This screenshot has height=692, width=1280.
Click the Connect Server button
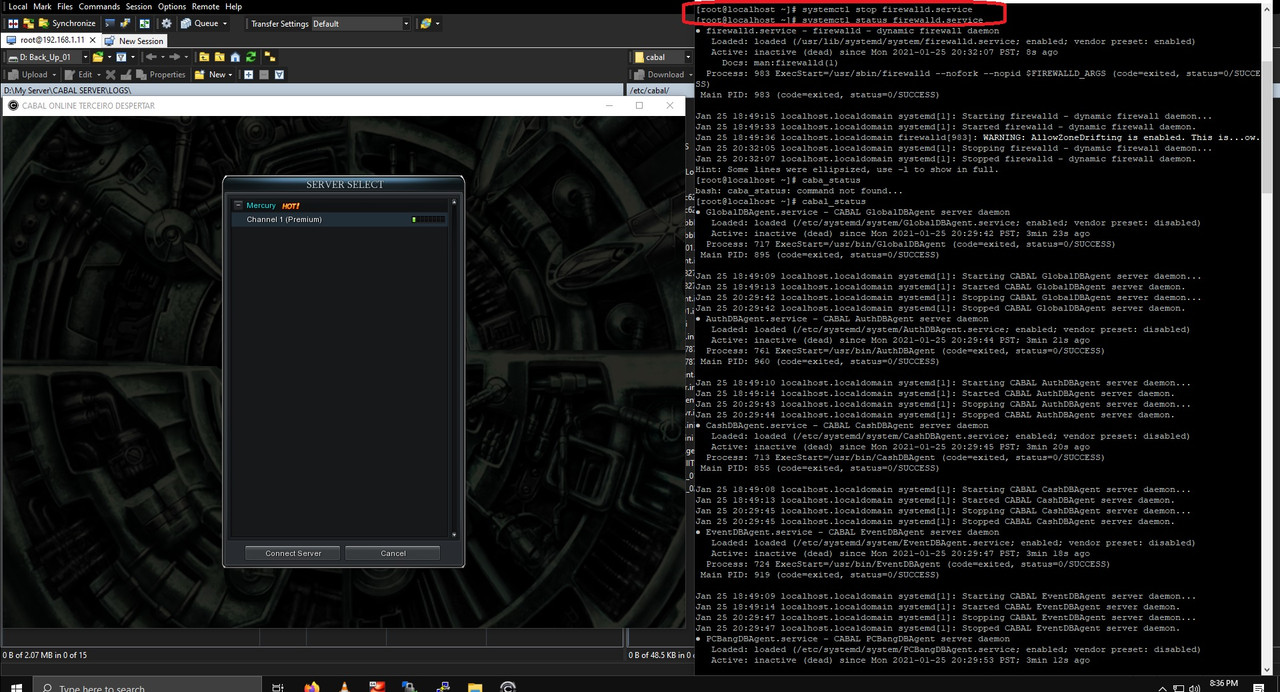tap(293, 553)
